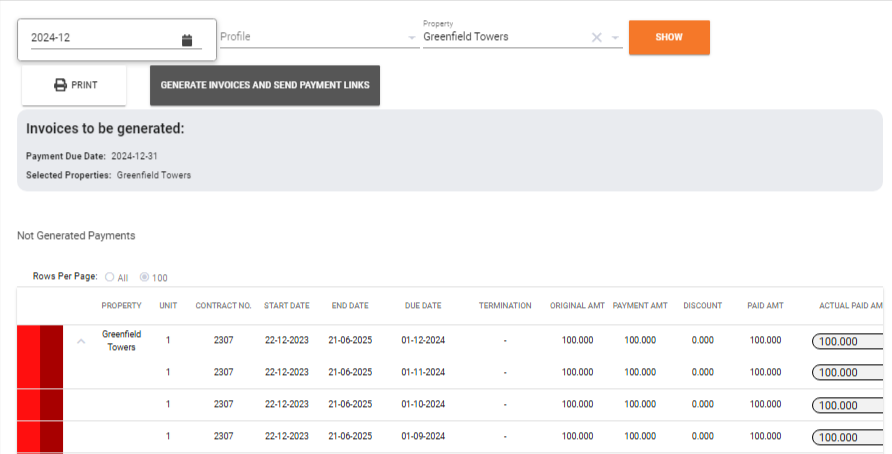Click Selected Properties value Greenfield Towers
This screenshot has height=454, width=892.
tap(154, 175)
